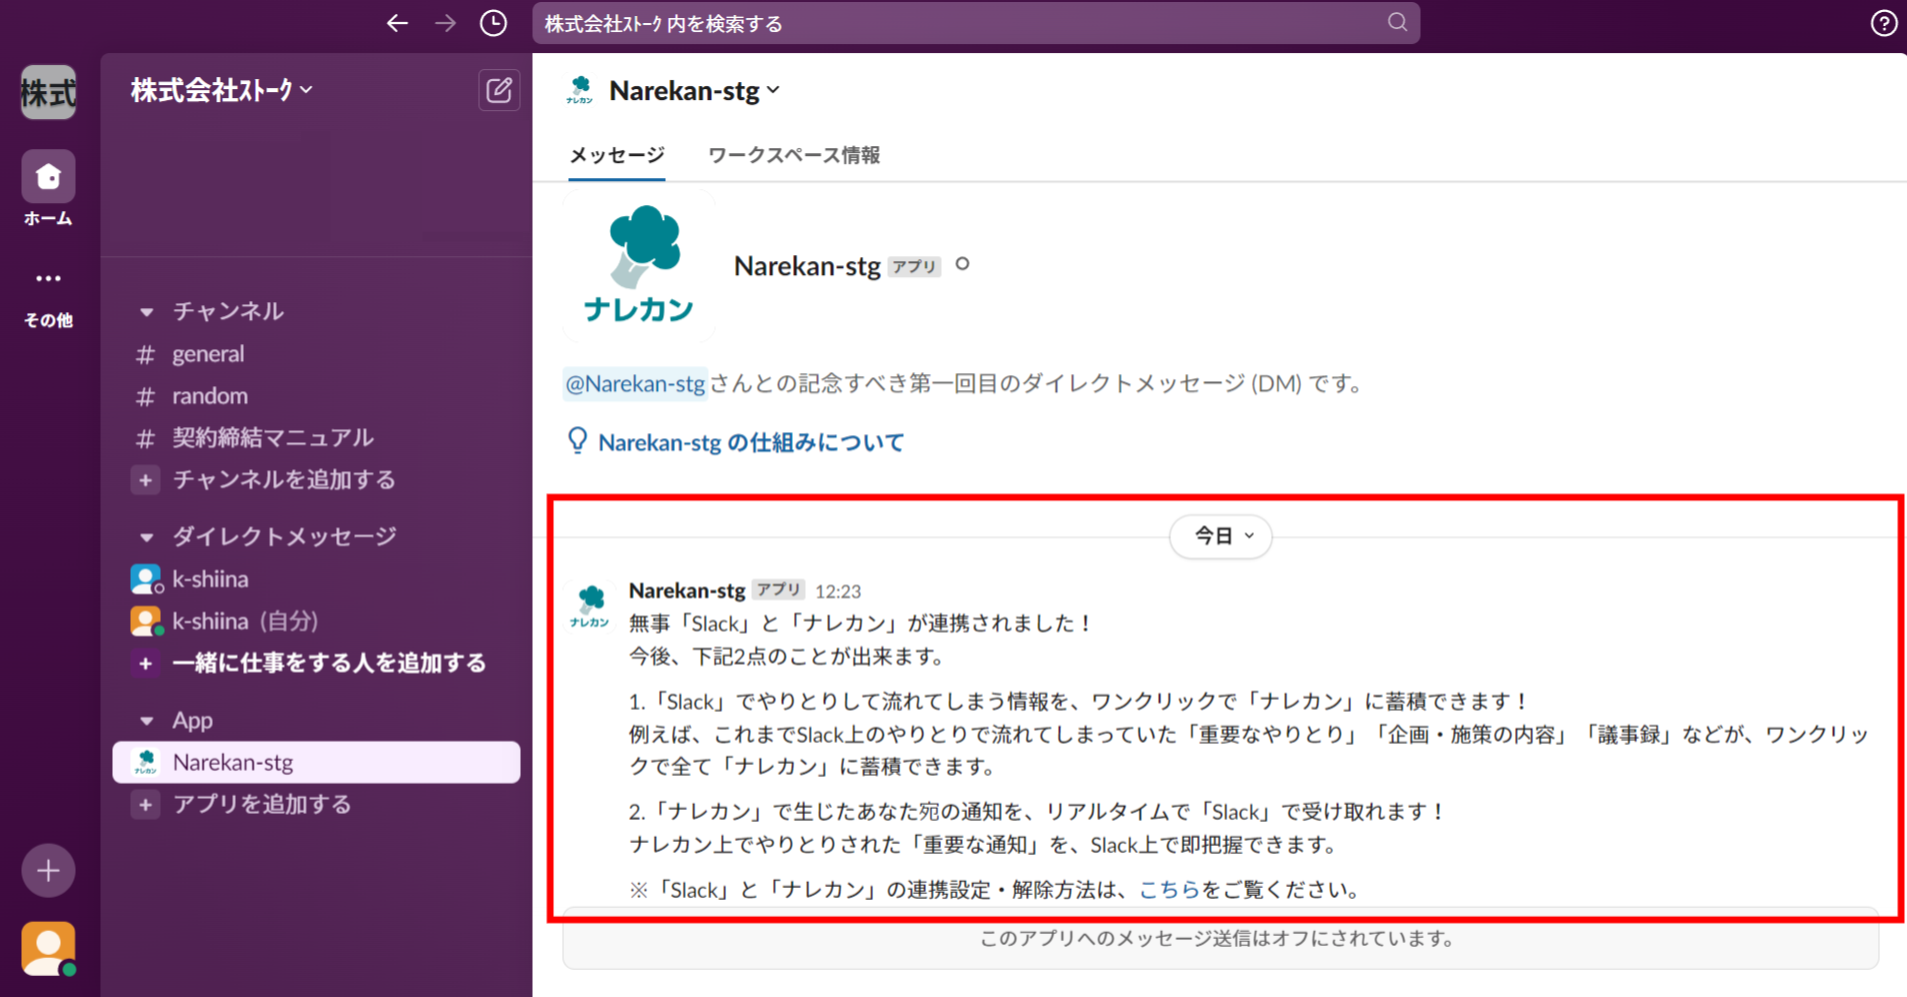Click 一緒に仕事をする人を追加する
This screenshot has width=1907, height=997.
tap(329, 663)
